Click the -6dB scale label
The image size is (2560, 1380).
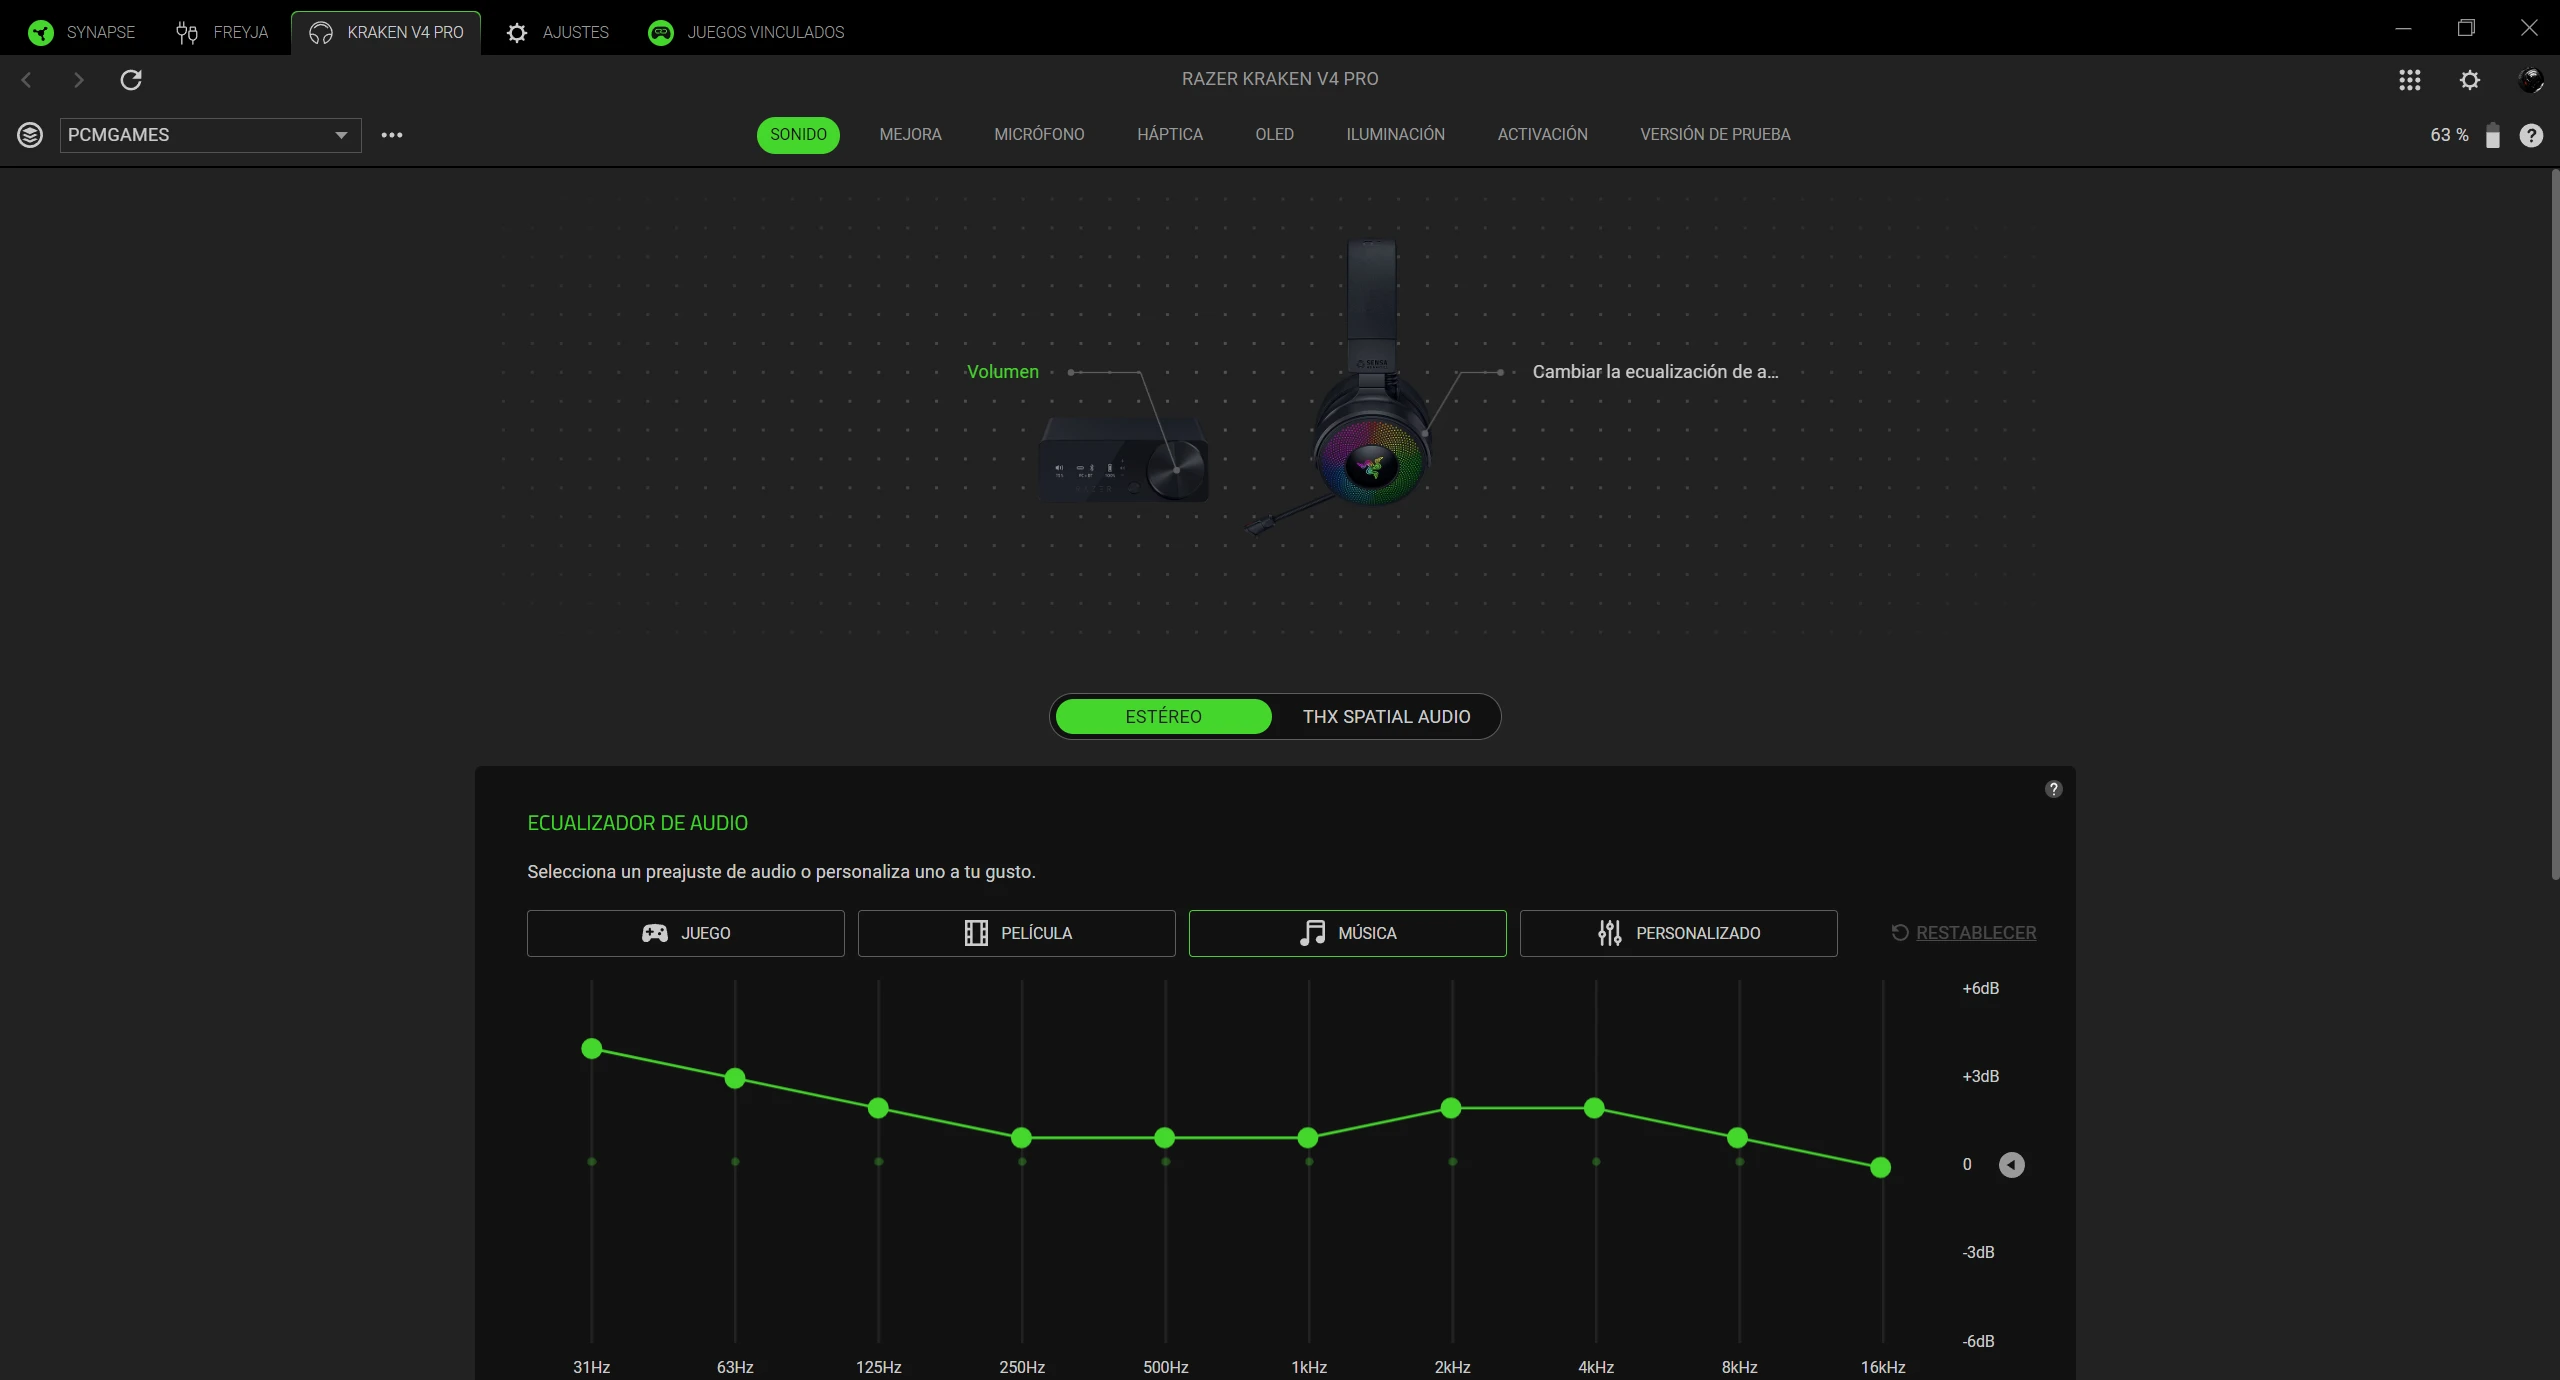[x=1978, y=1342]
